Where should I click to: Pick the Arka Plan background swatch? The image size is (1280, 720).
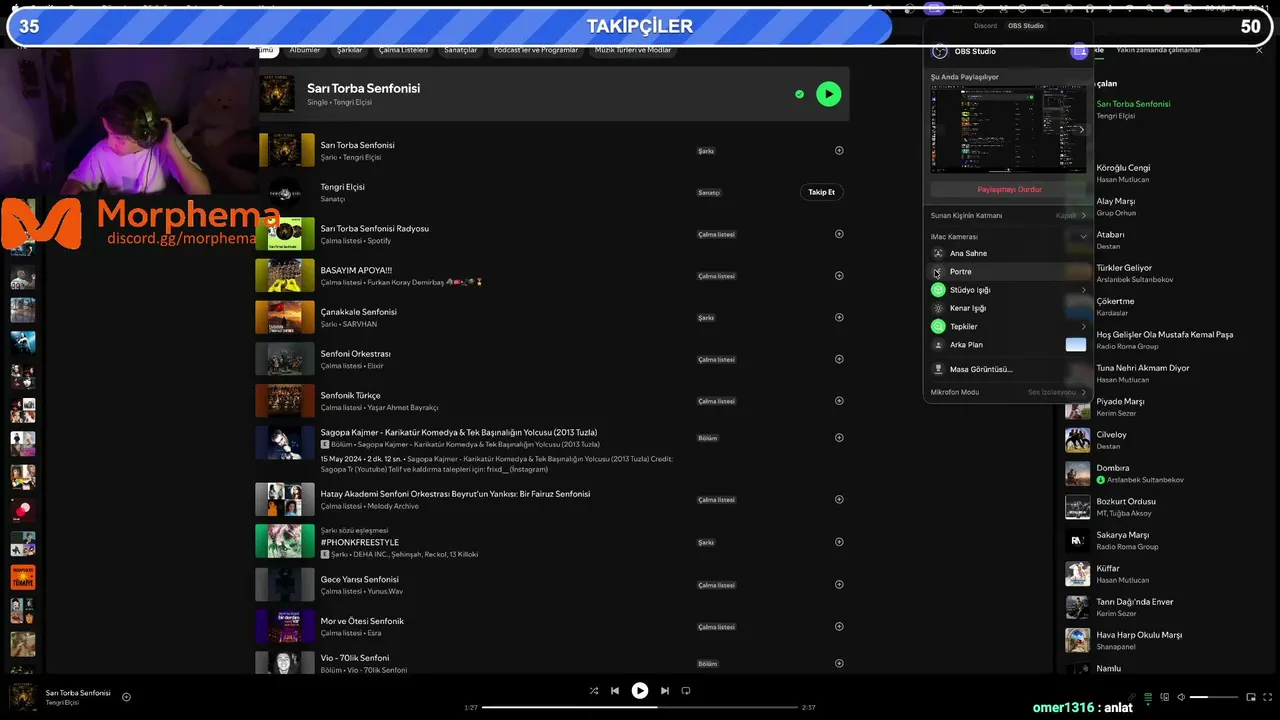tap(1076, 345)
